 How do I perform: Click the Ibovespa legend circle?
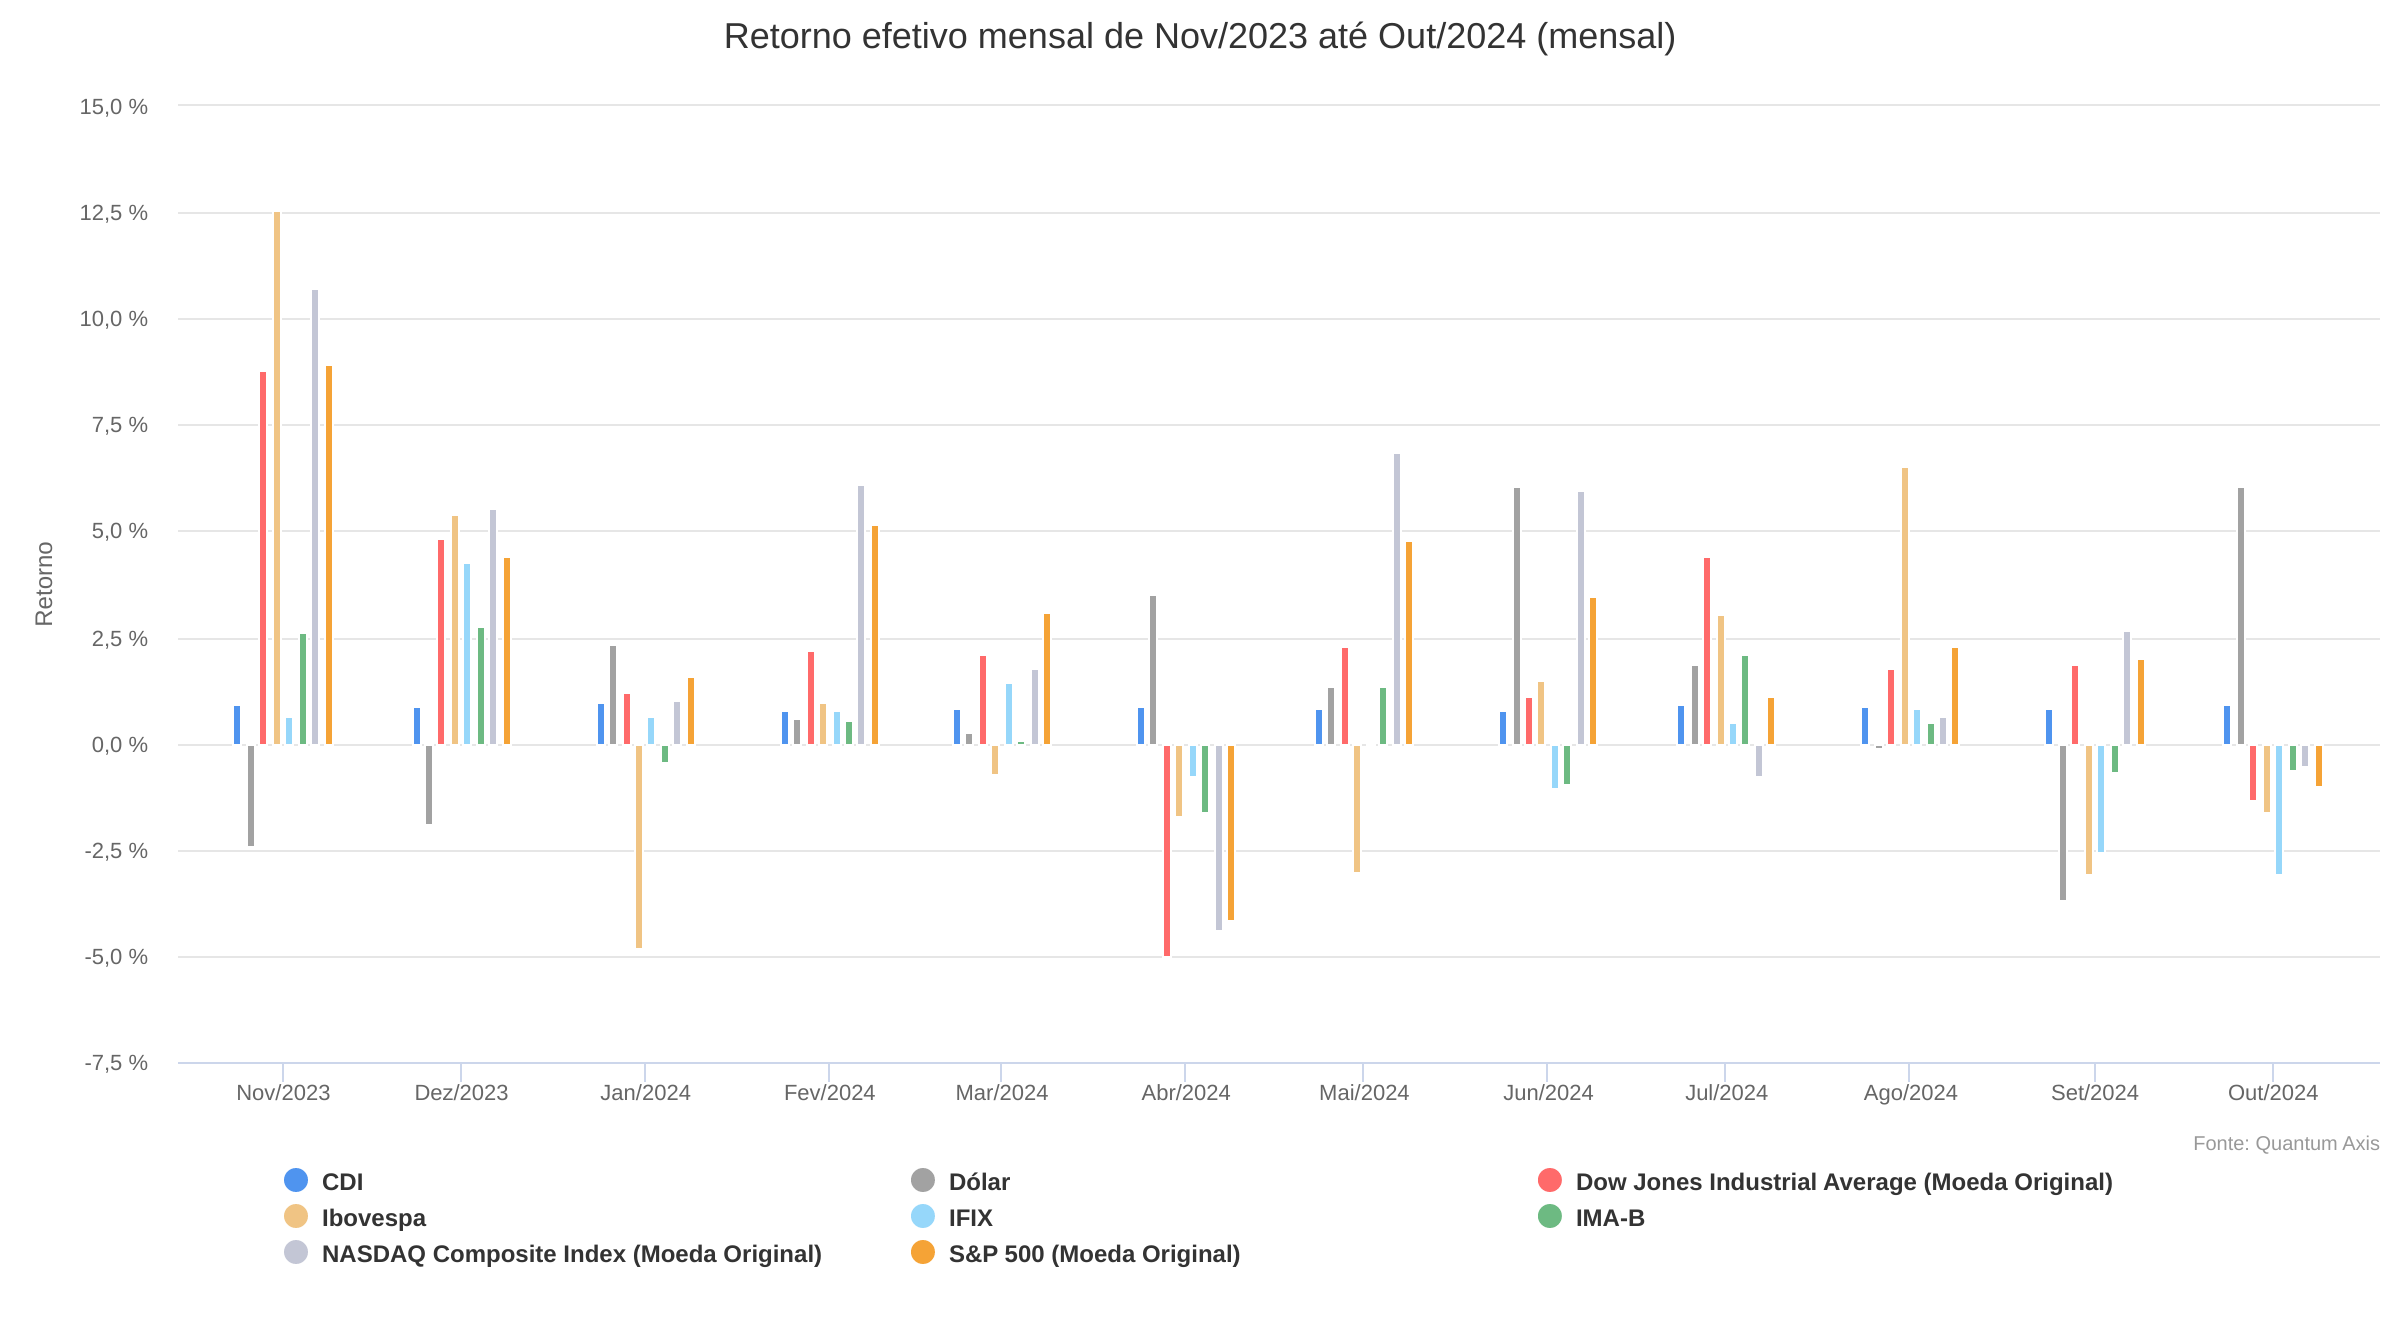coord(296,1217)
